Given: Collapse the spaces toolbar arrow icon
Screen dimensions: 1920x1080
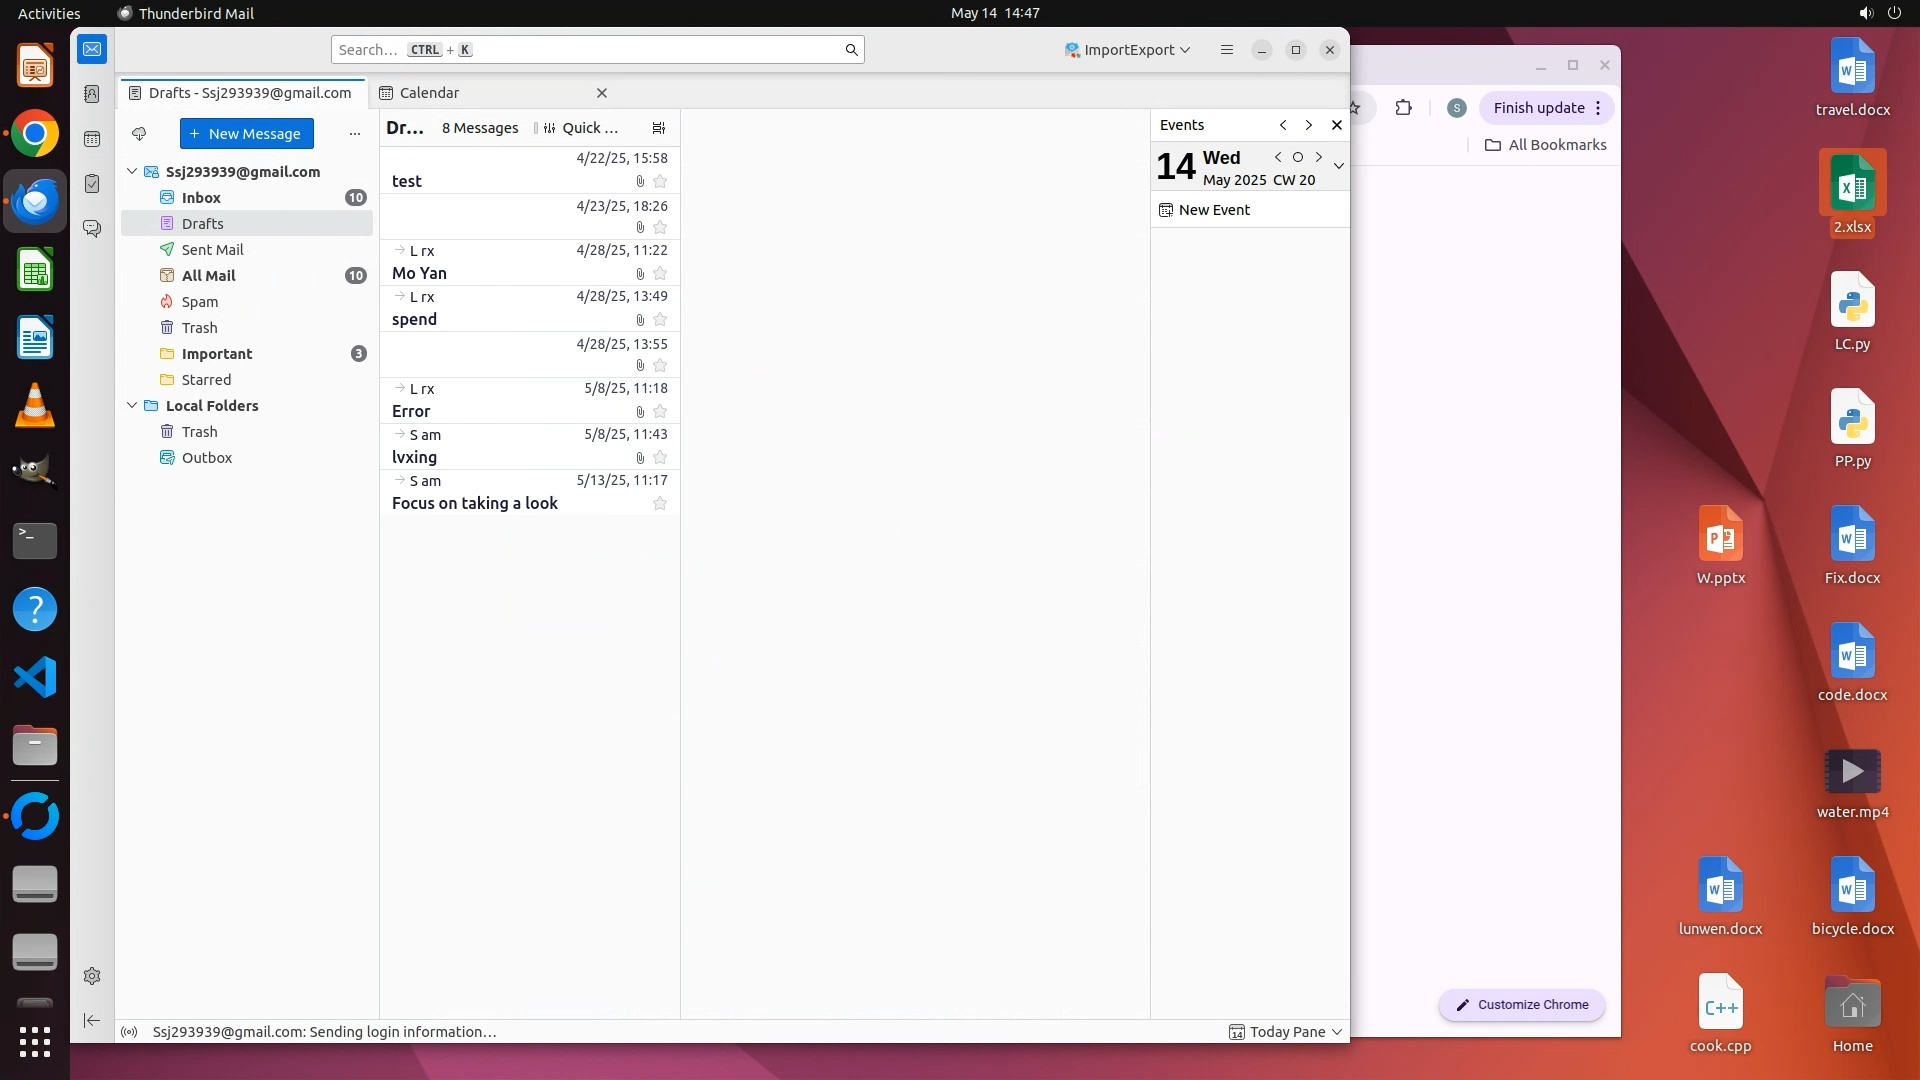Looking at the screenshot, I should 92,1020.
